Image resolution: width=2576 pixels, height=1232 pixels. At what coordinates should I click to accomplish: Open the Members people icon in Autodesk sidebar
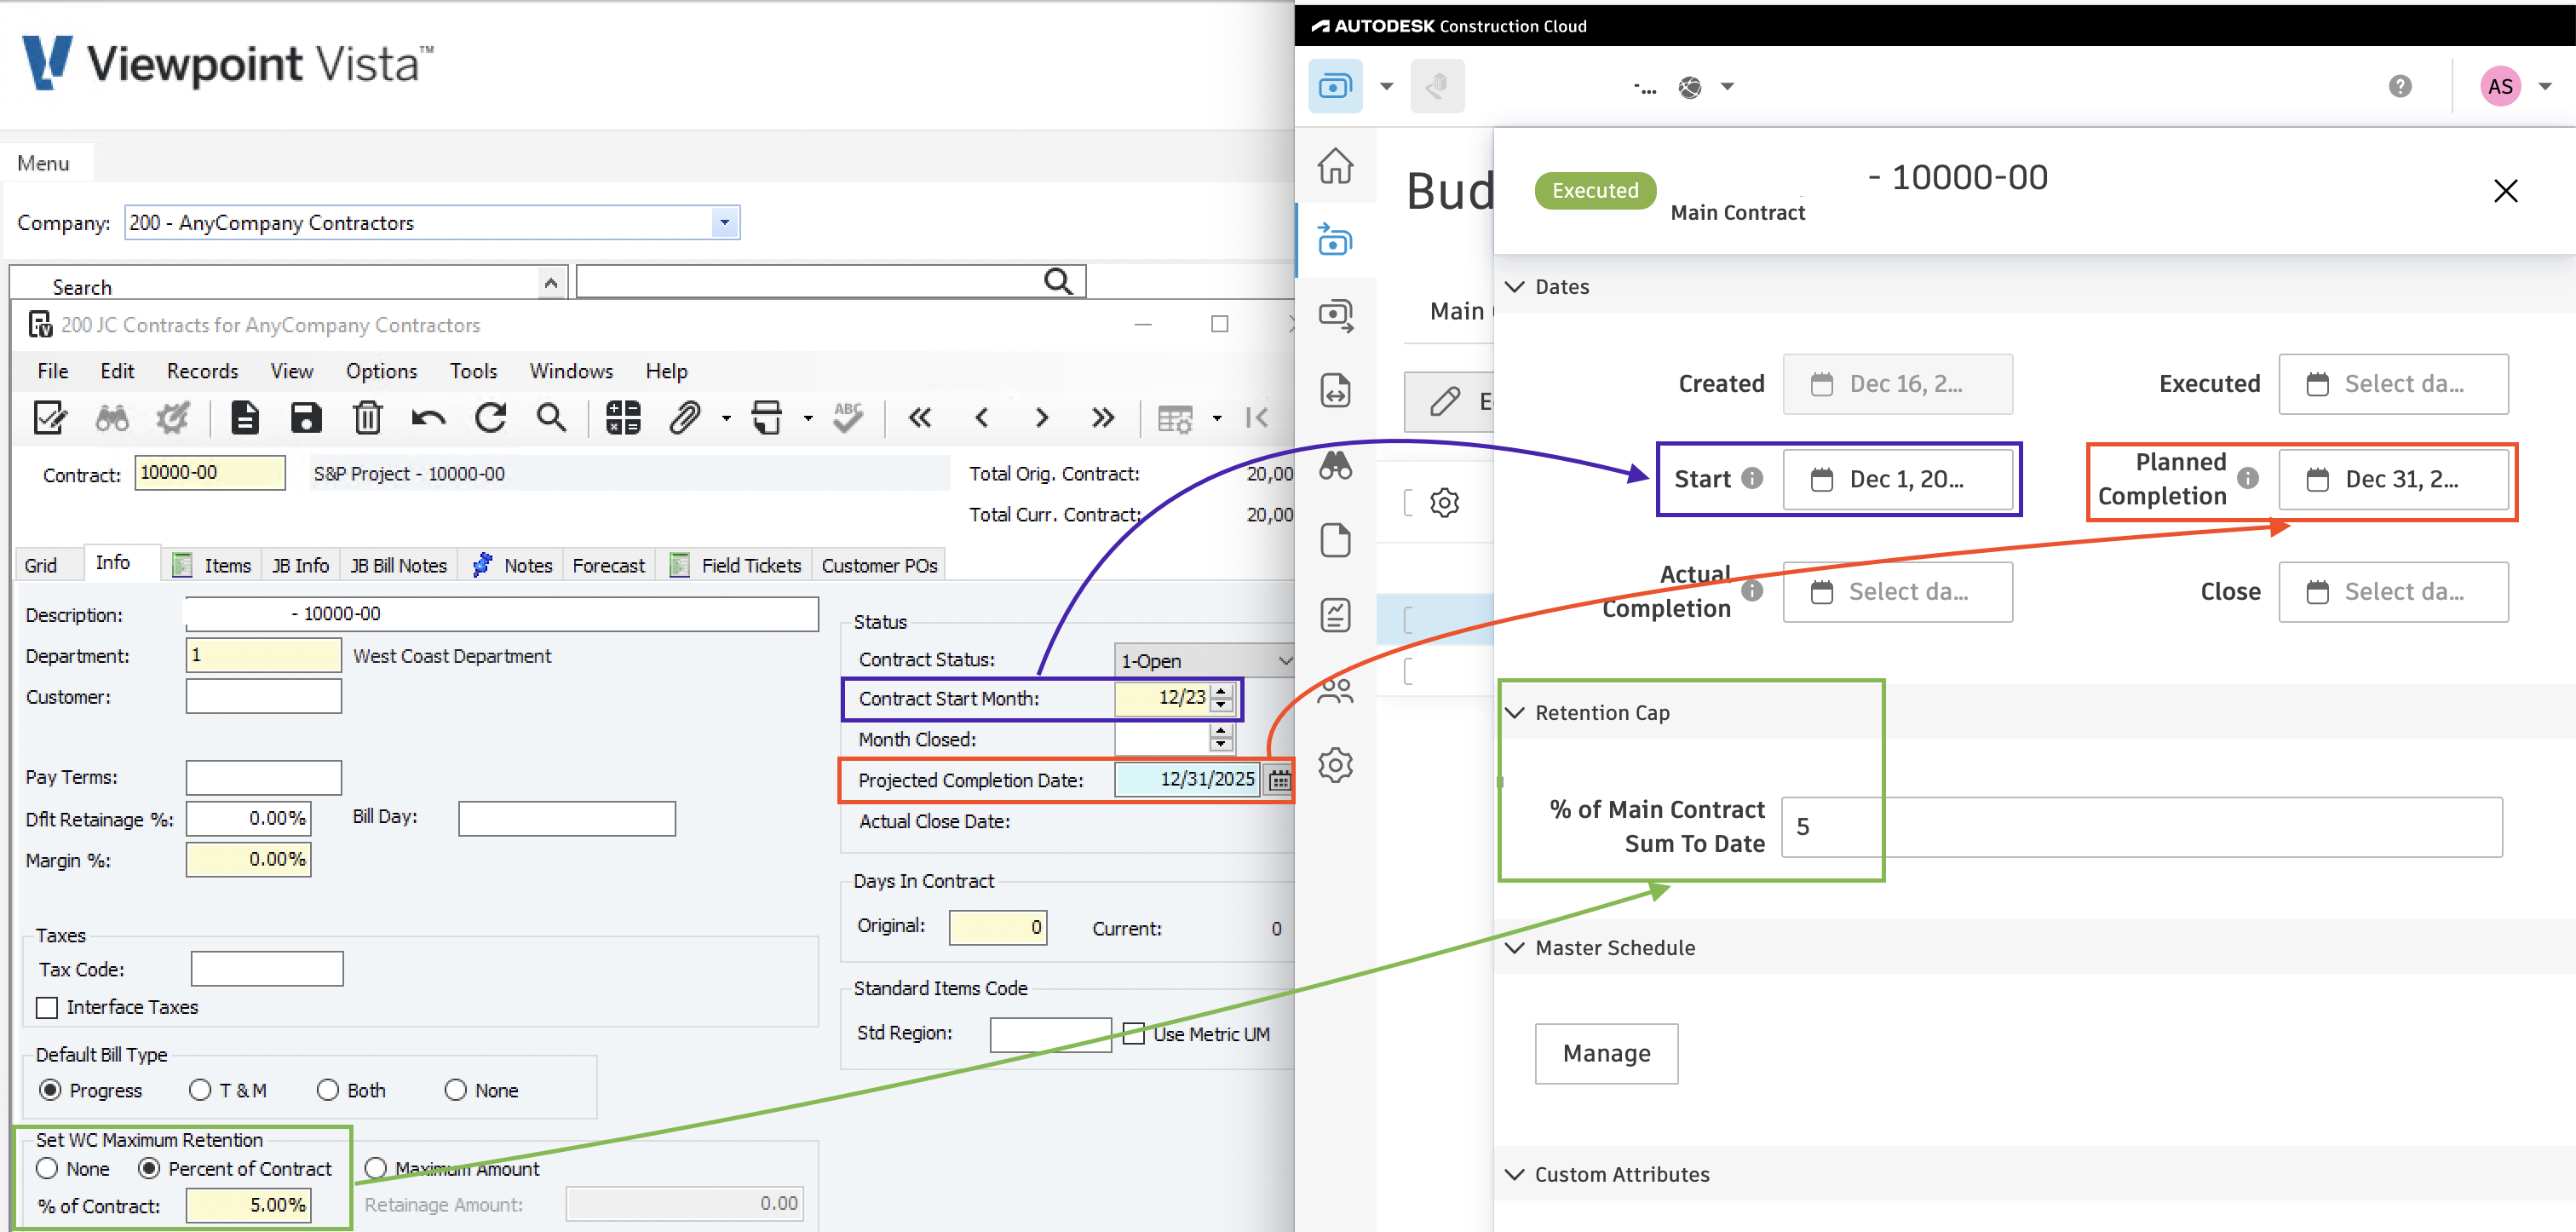coord(1335,690)
